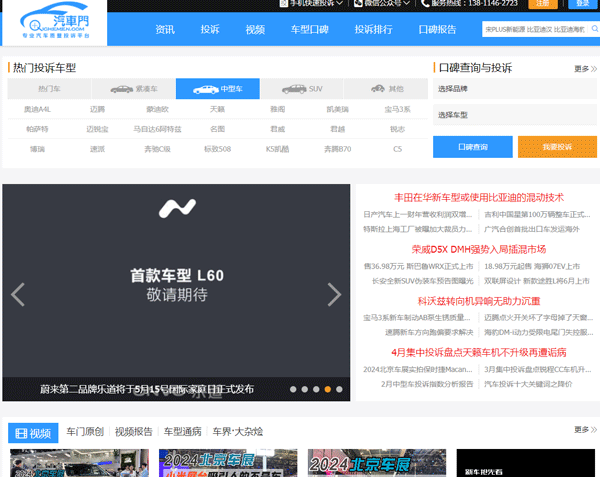Open the 奔驰C级 model link
This screenshot has height=477, width=600.
pos(157,149)
